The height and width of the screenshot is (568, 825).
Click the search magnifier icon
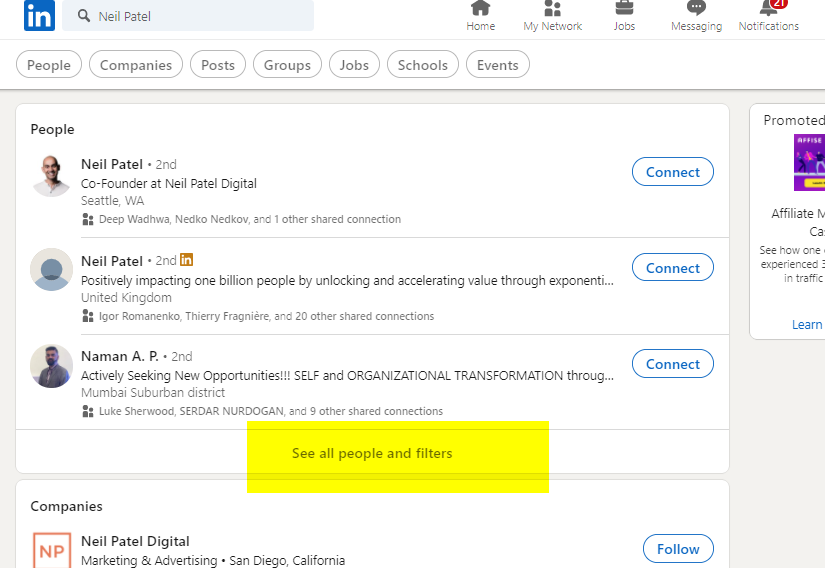pyautogui.click(x=84, y=16)
